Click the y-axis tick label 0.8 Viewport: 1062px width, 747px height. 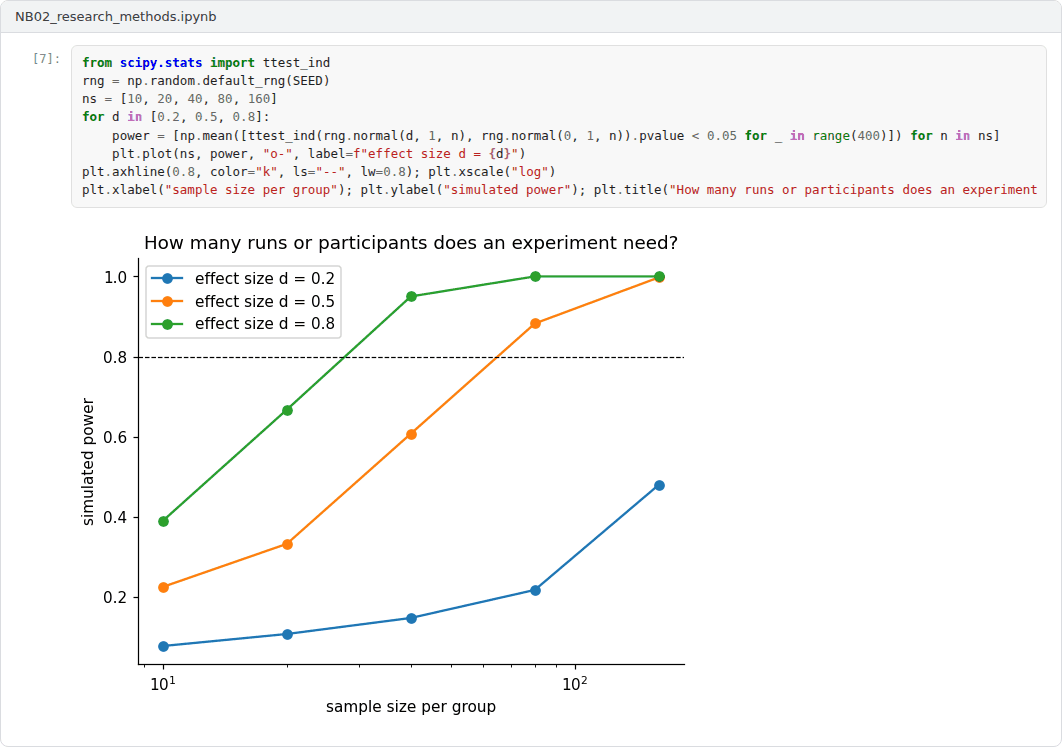point(116,357)
